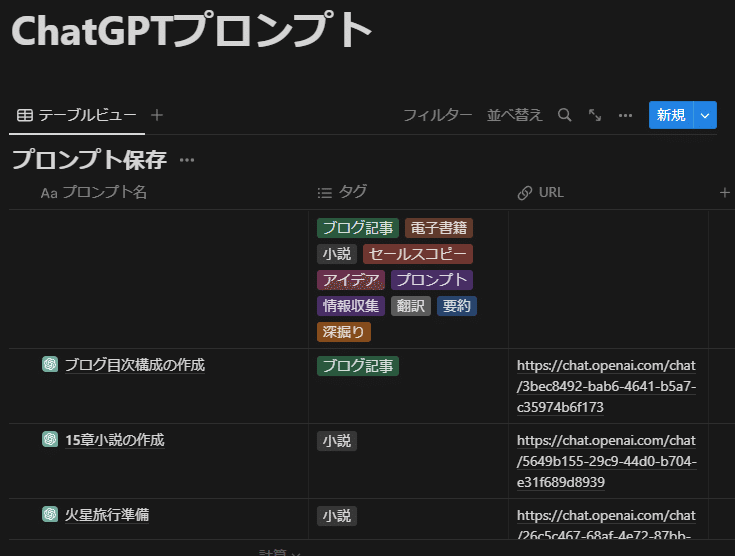Select the テーブルビュー tab
The height and width of the screenshot is (556, 735).
coord(77,115)
